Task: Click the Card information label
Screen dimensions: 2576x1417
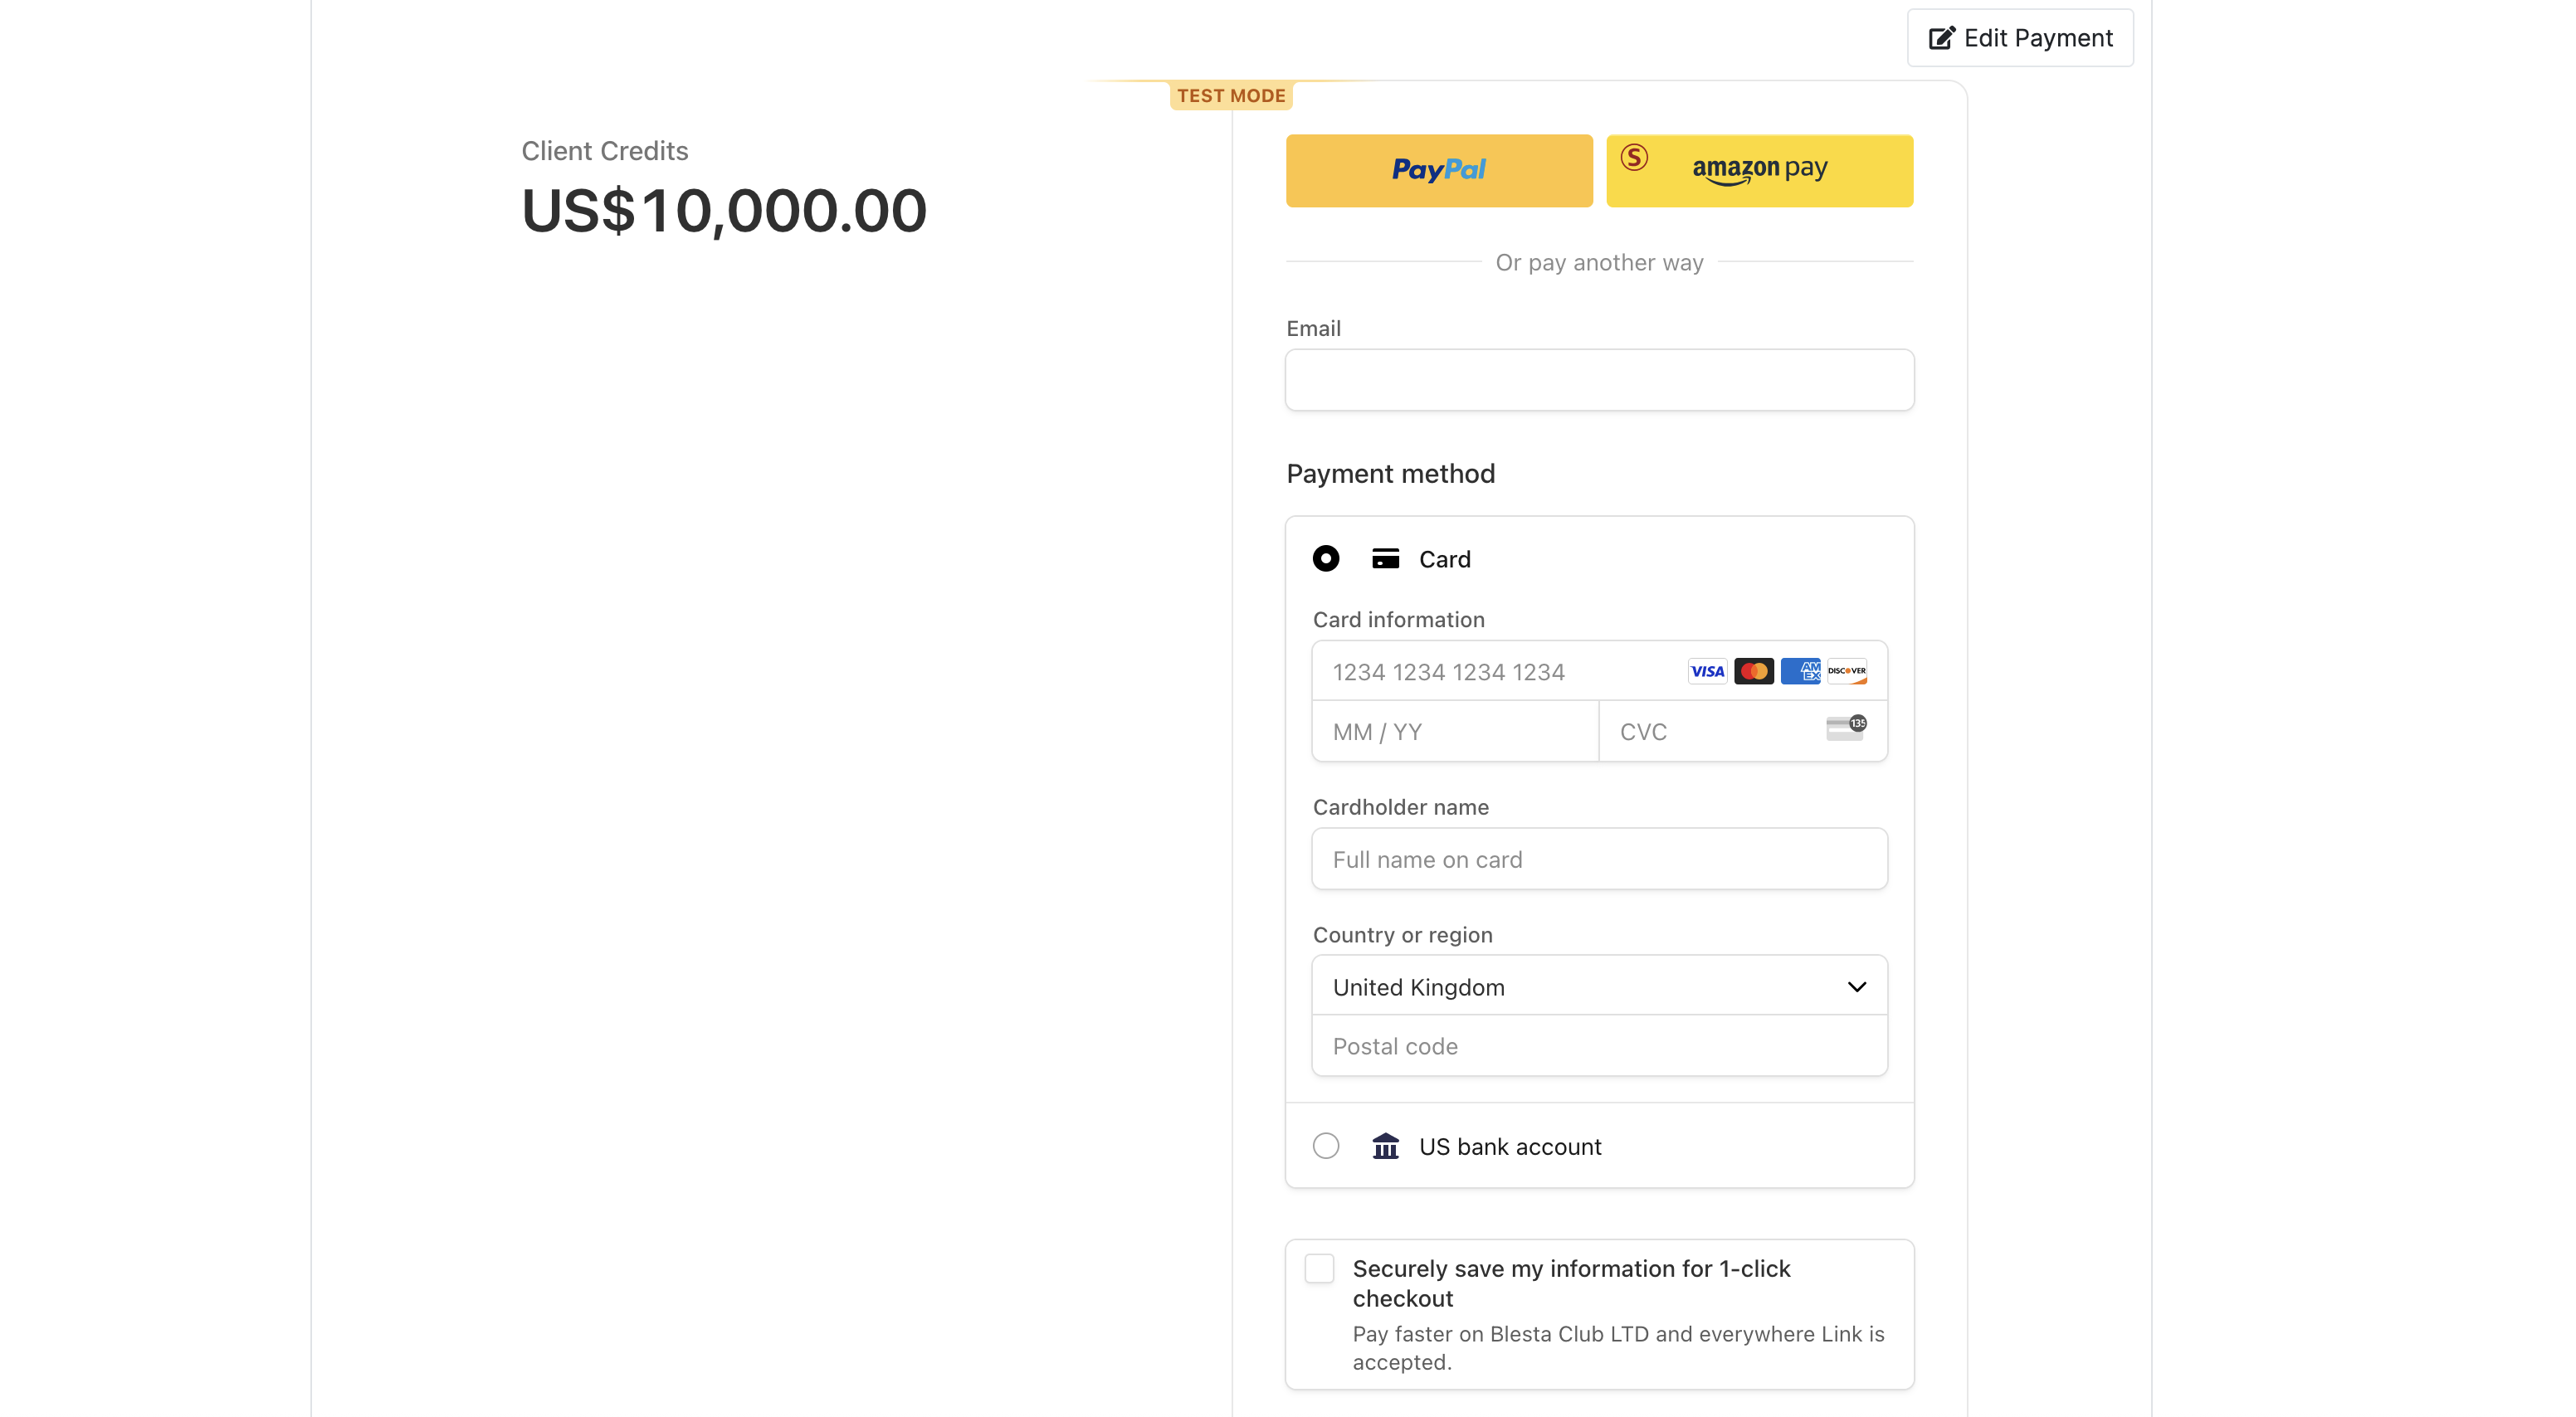Action: (x=1398, y=620)
